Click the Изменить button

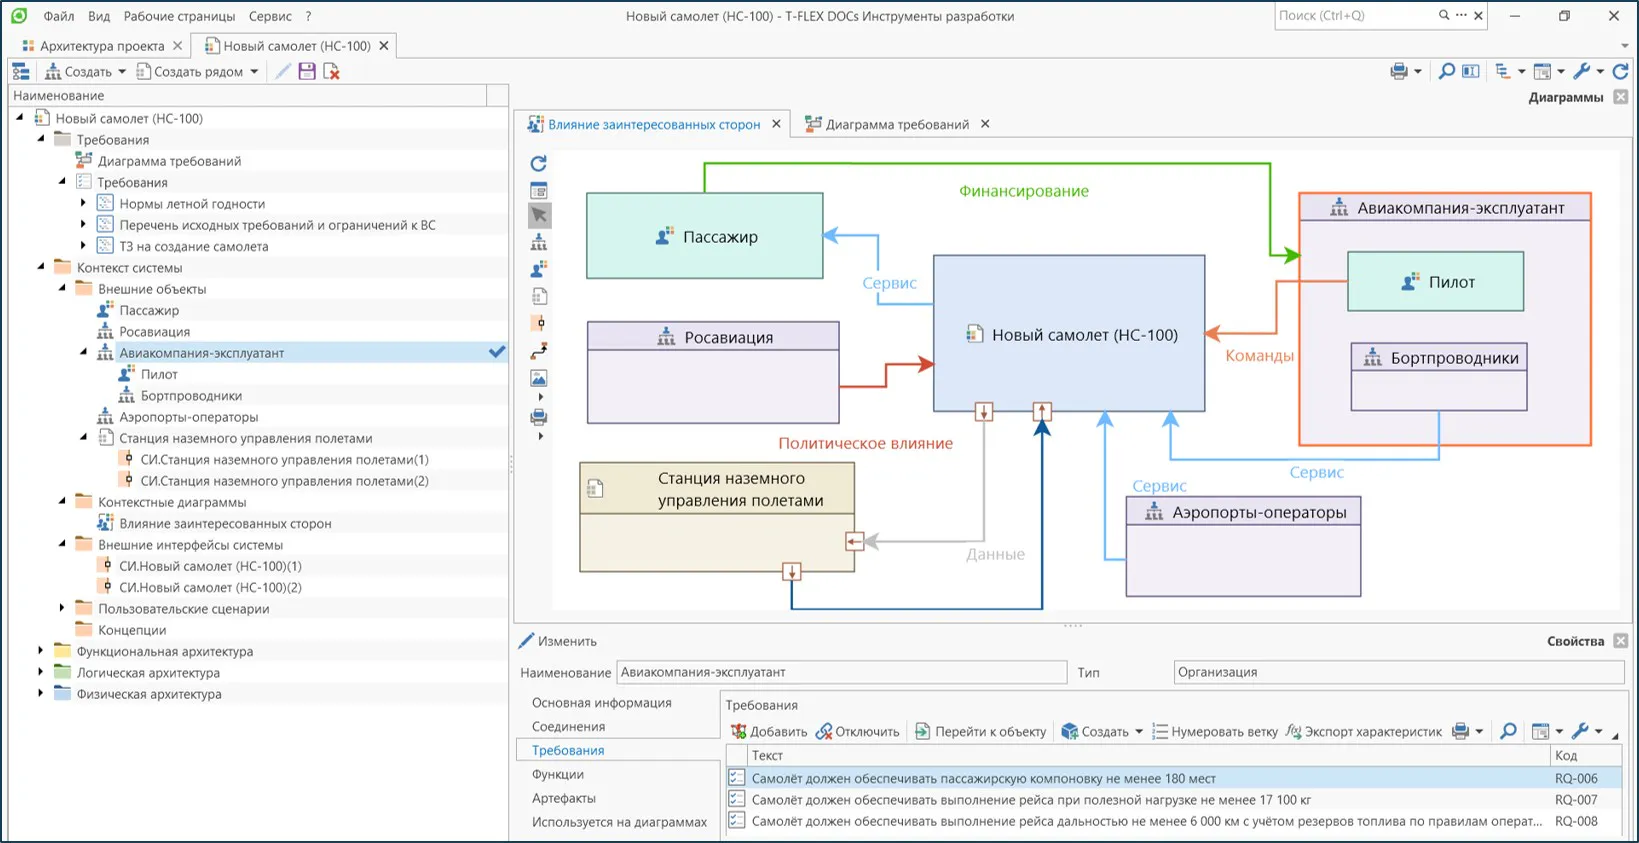click(x=558, y=641)
